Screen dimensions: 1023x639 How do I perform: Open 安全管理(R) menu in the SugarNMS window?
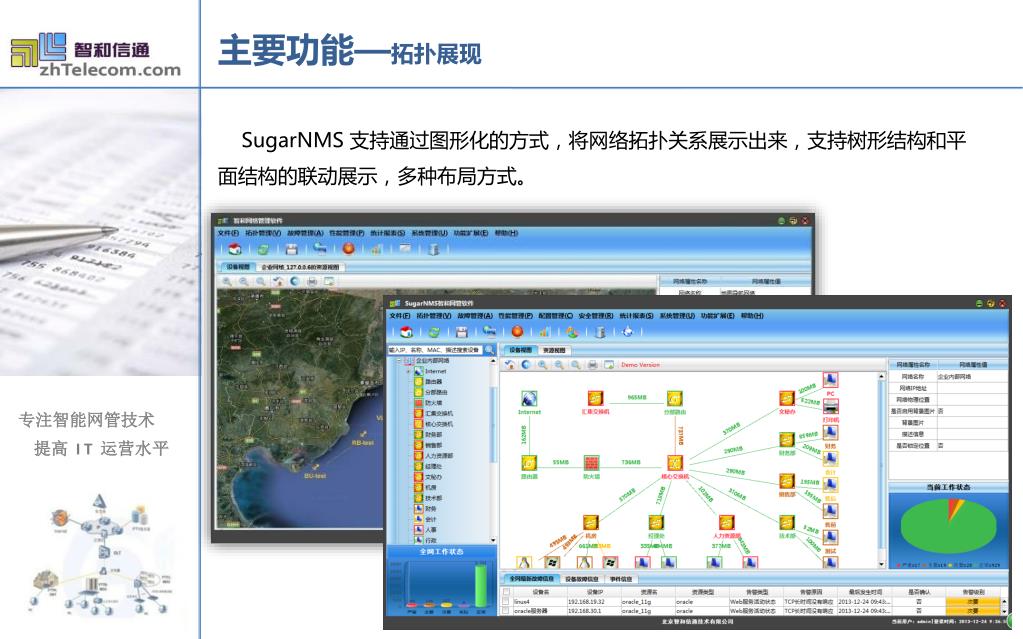pos(596,316)
